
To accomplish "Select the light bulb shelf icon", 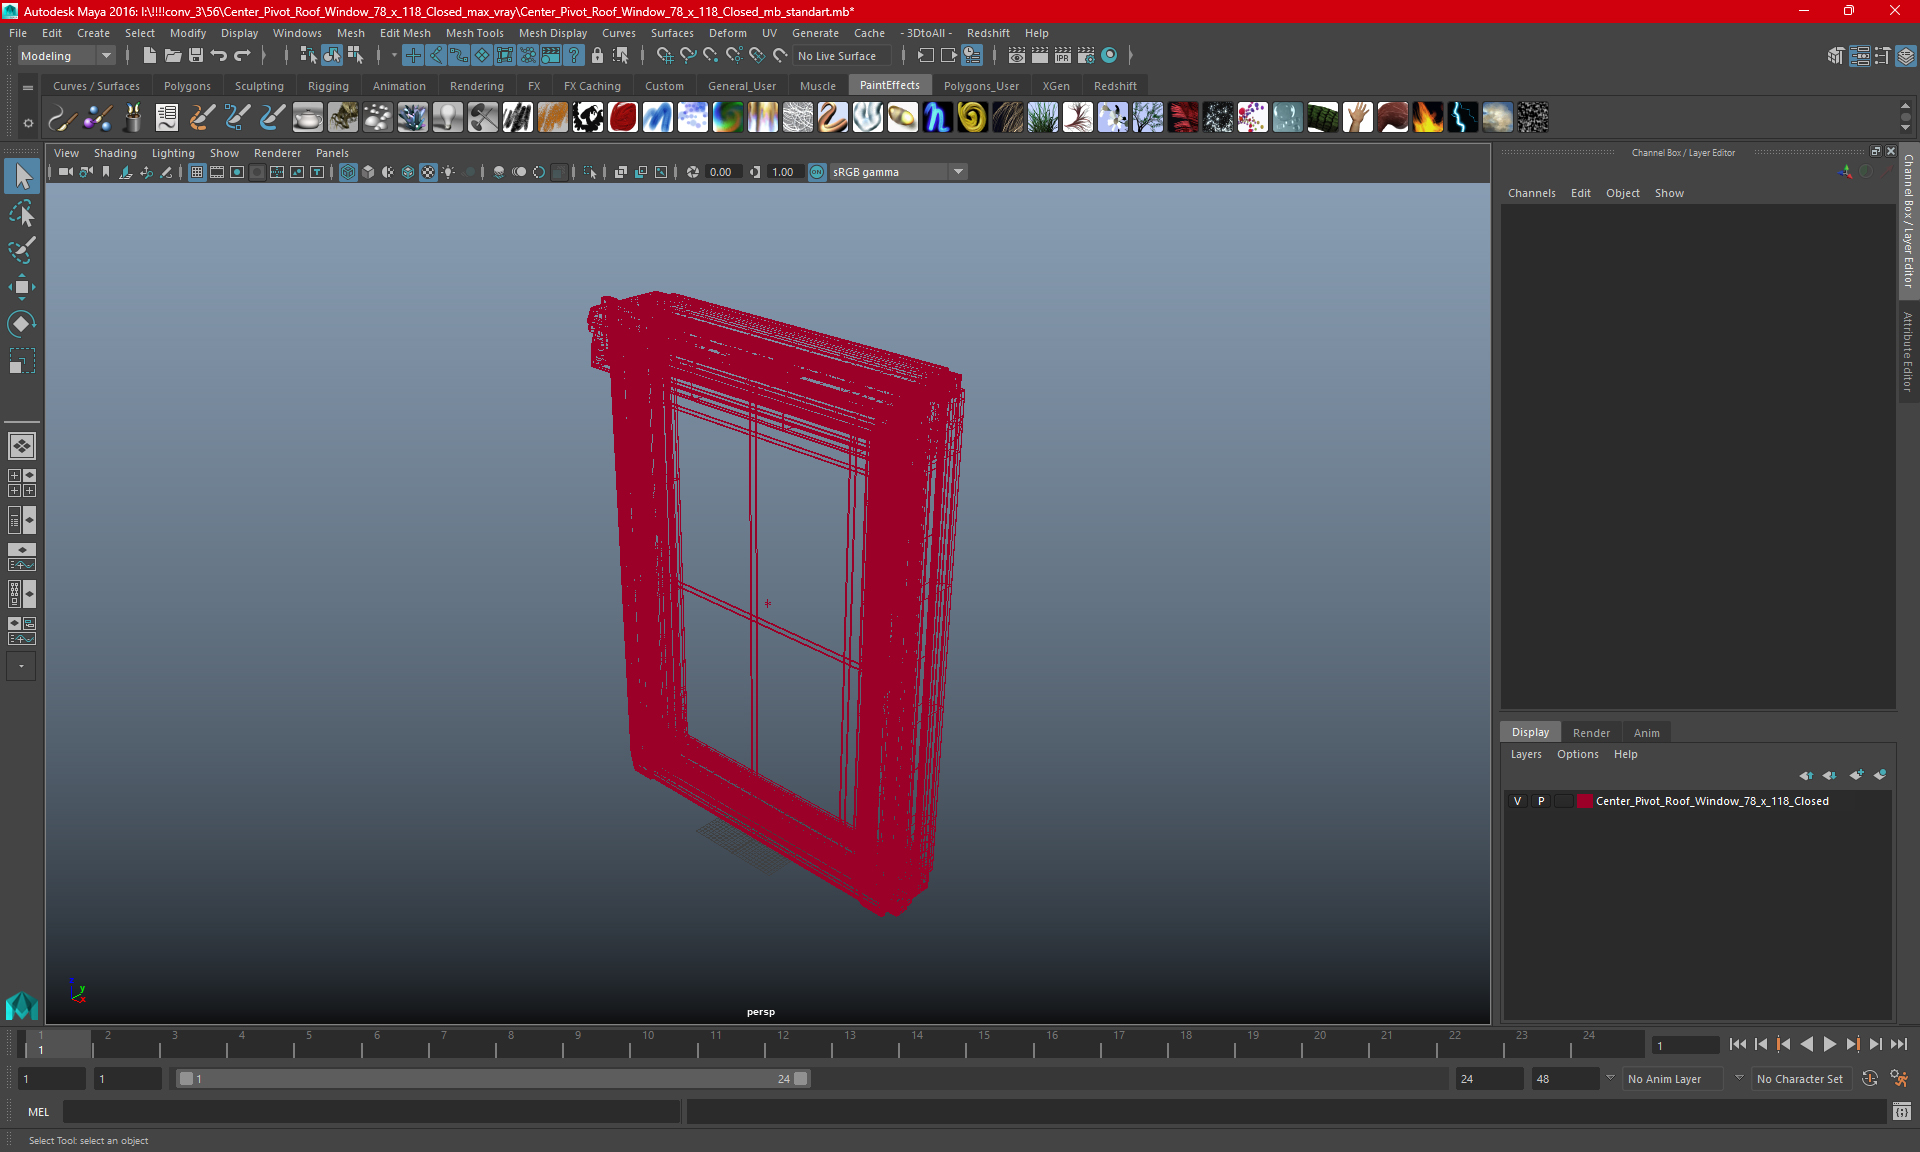I will coord(447,118).
